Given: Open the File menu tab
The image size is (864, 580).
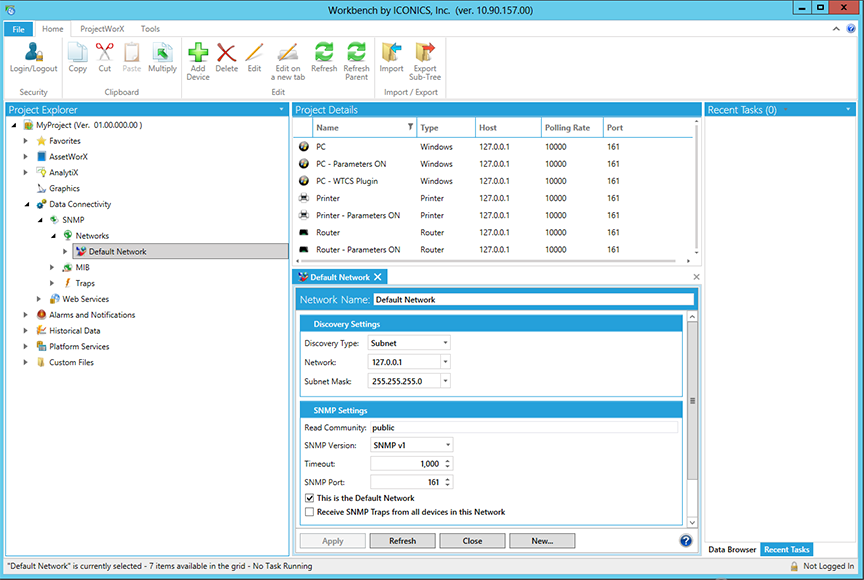Looking at the screenshot, I should click(x=18, y=29).
